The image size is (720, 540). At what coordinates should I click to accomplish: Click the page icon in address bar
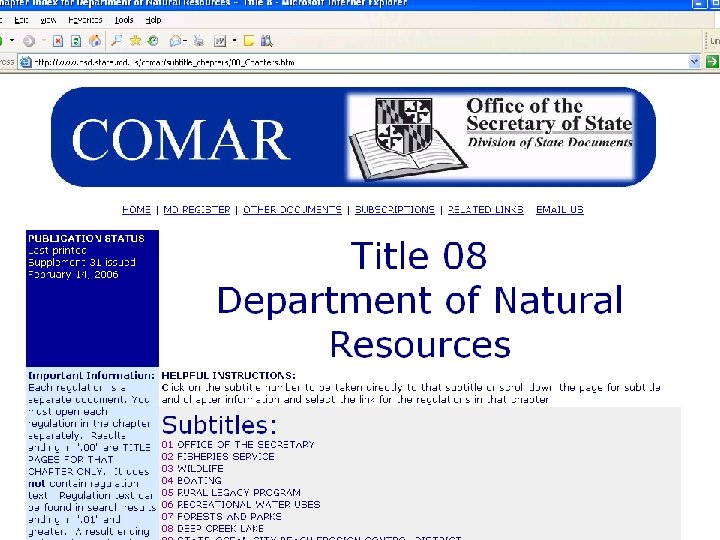25,62
